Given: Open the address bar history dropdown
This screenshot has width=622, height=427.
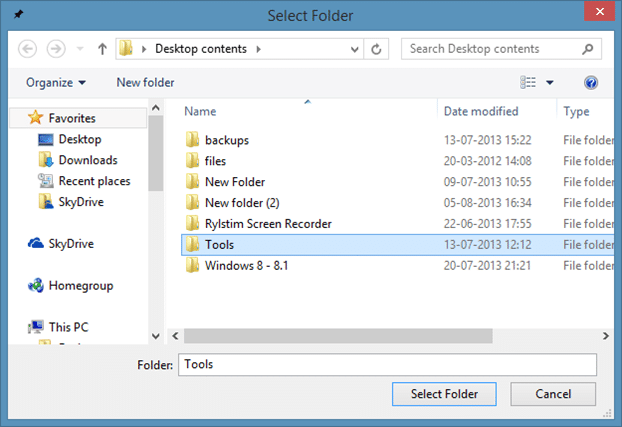Looking at the screenshot, I should tap(355, 49).
